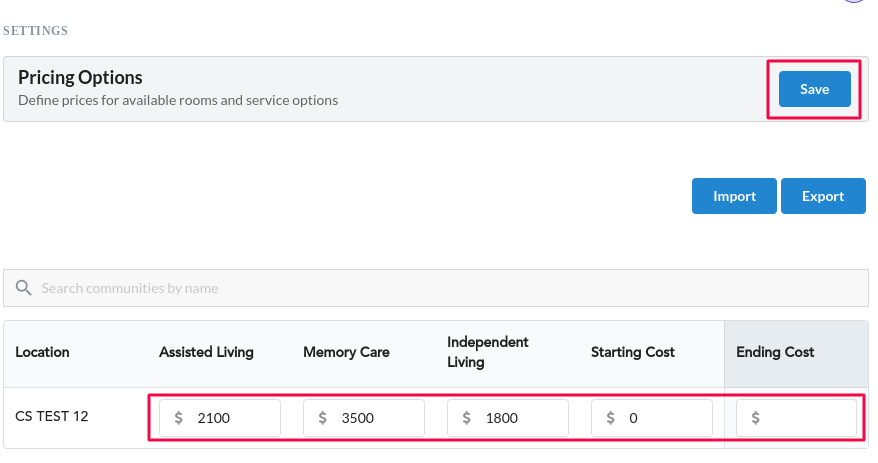Click the Pricing Options heading

[x=80, y=77]
